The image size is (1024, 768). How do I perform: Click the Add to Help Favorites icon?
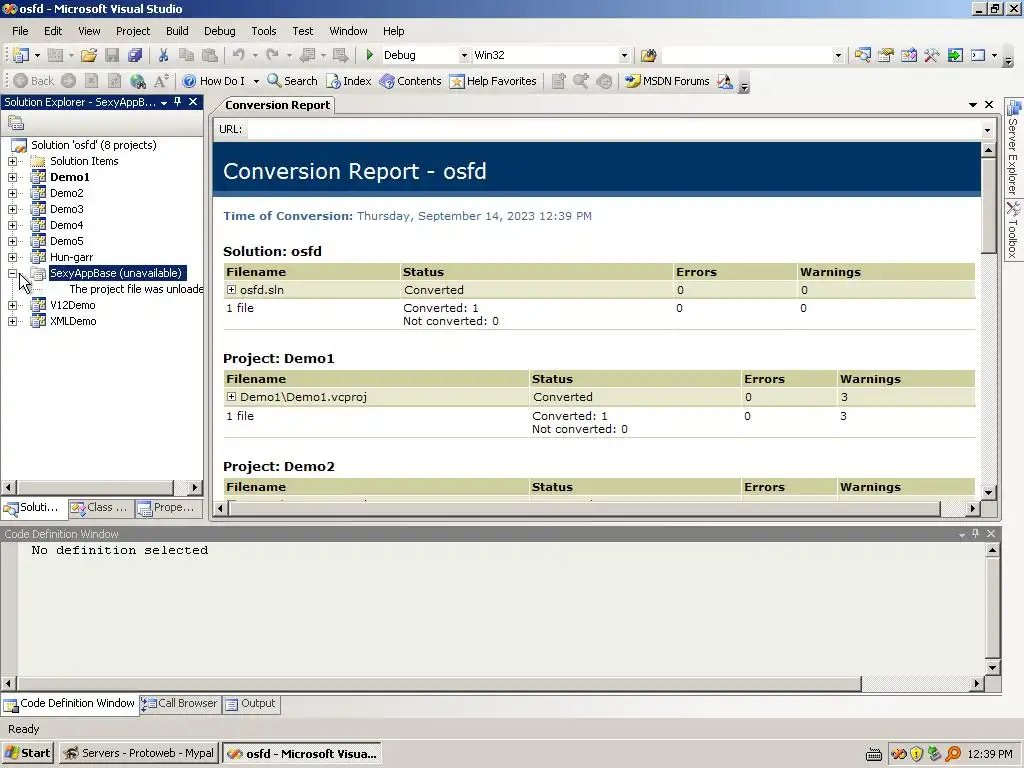tap(558, 81)
